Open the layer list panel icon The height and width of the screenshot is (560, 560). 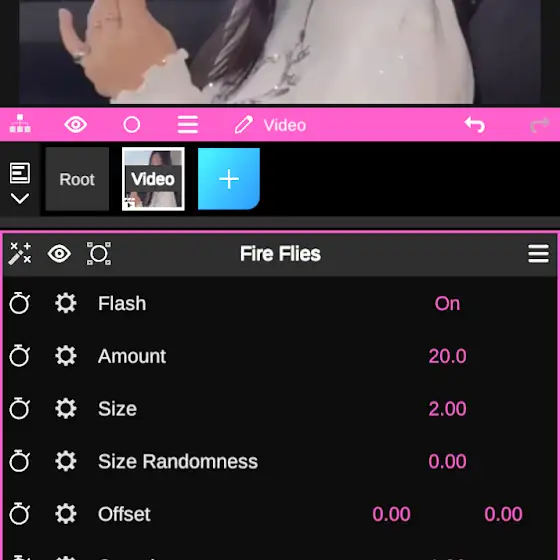click(20, 173)
